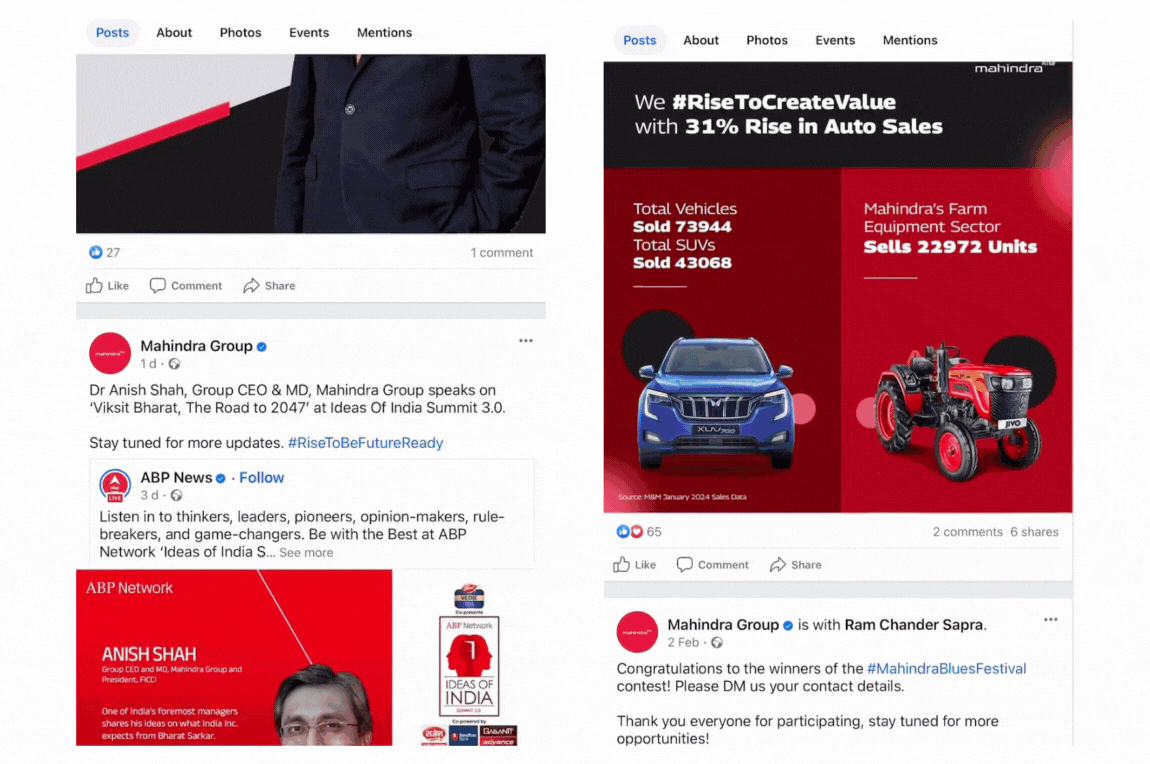Screen dimensions: 1150x764
Task: Follow the ABP News page
Action: pos(261,477)
